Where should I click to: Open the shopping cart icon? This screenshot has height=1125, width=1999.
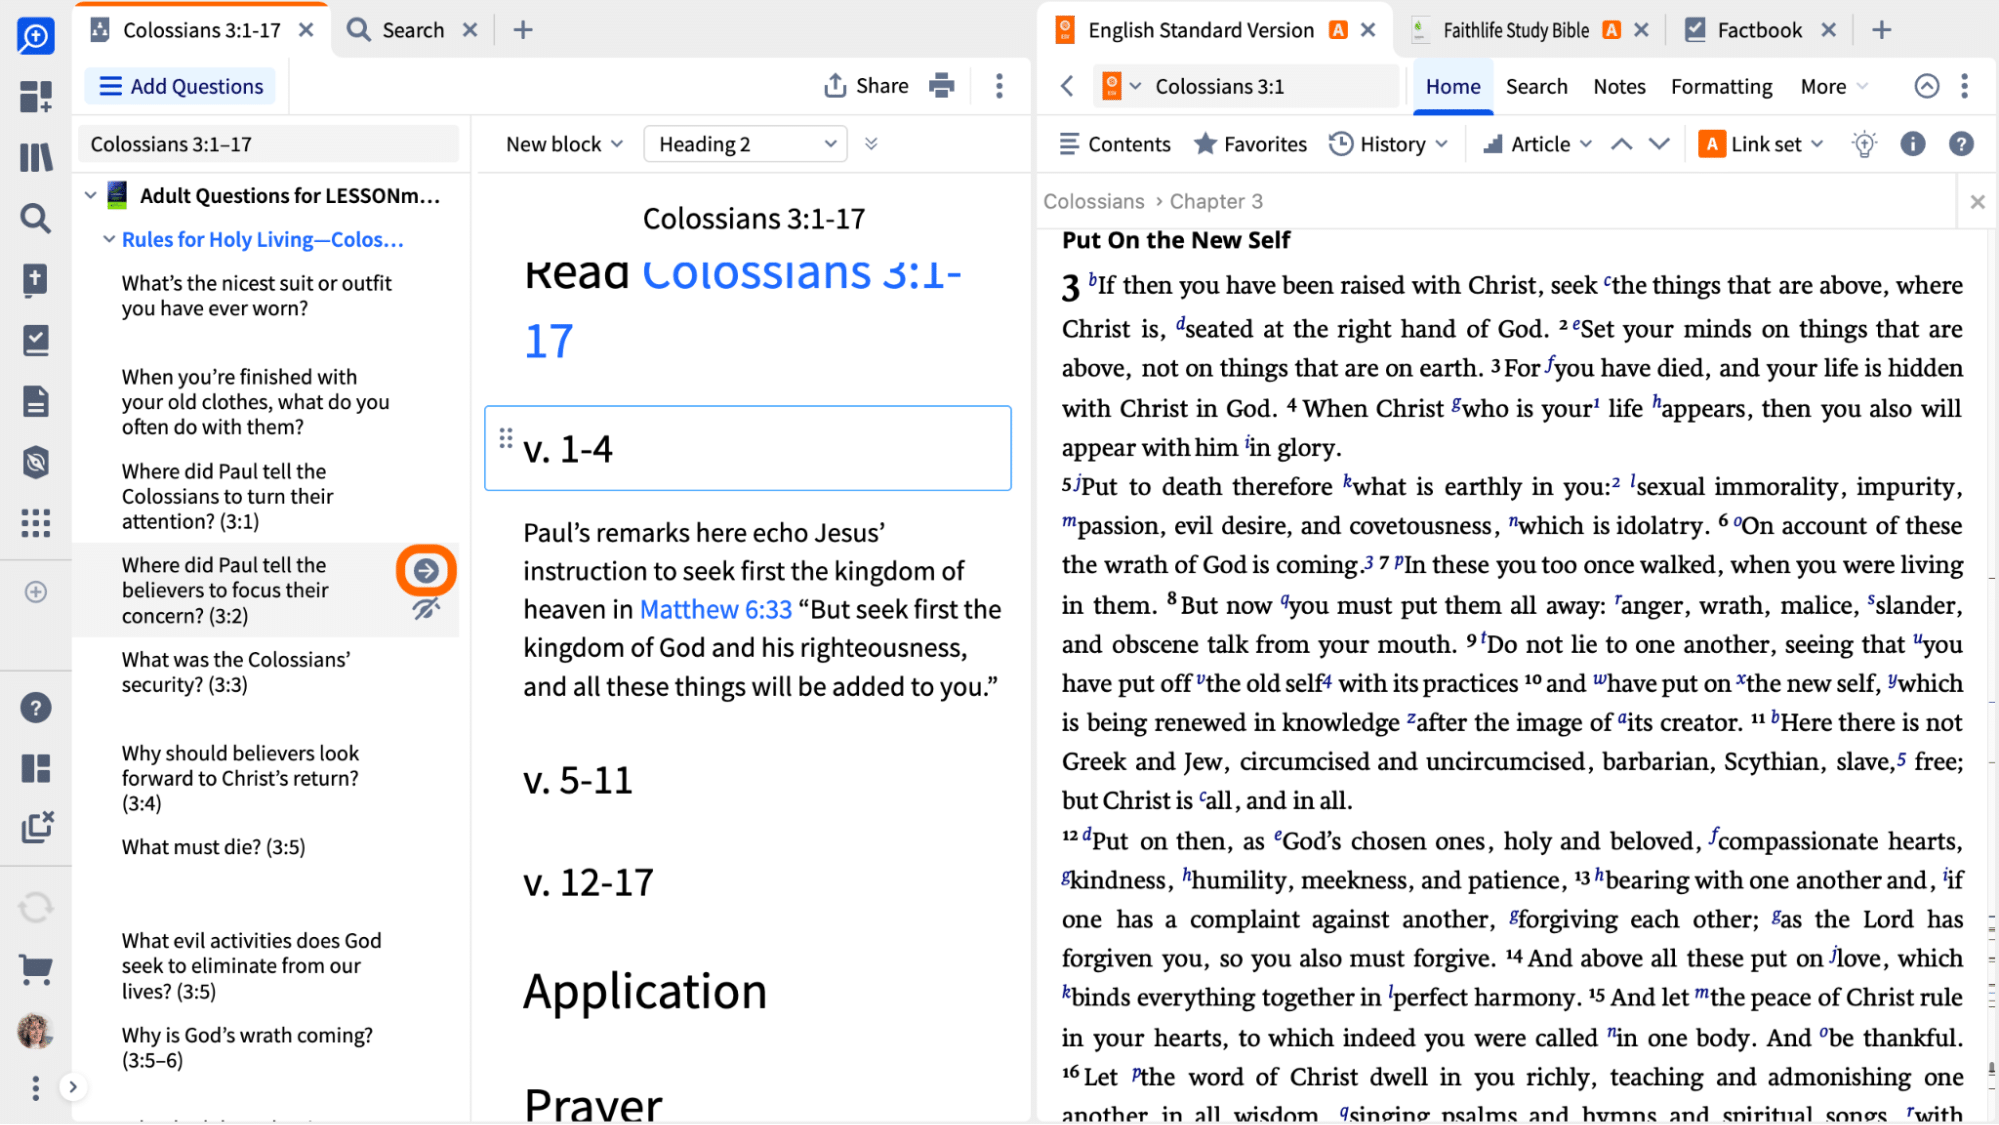pos(35,968)
